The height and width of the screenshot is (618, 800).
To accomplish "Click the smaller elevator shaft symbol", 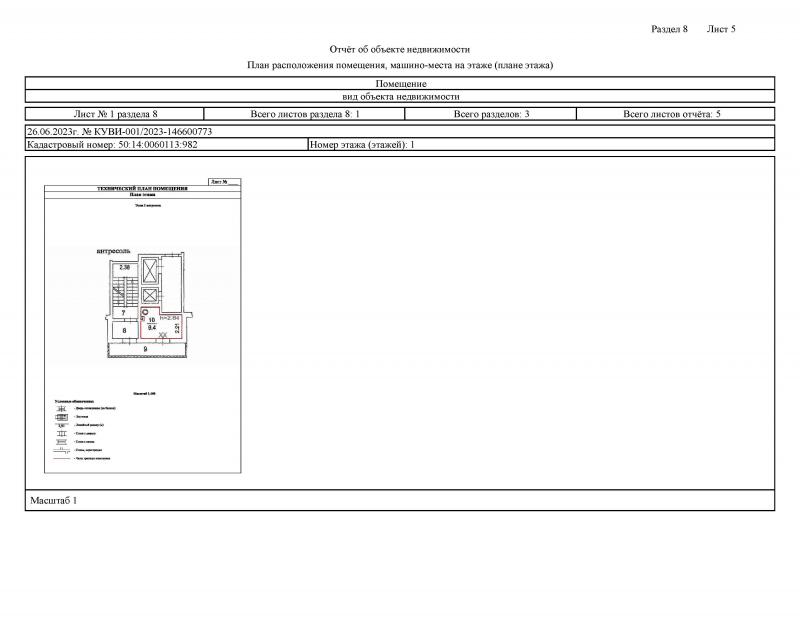I will pyautogui.click(x=149, y=297).
